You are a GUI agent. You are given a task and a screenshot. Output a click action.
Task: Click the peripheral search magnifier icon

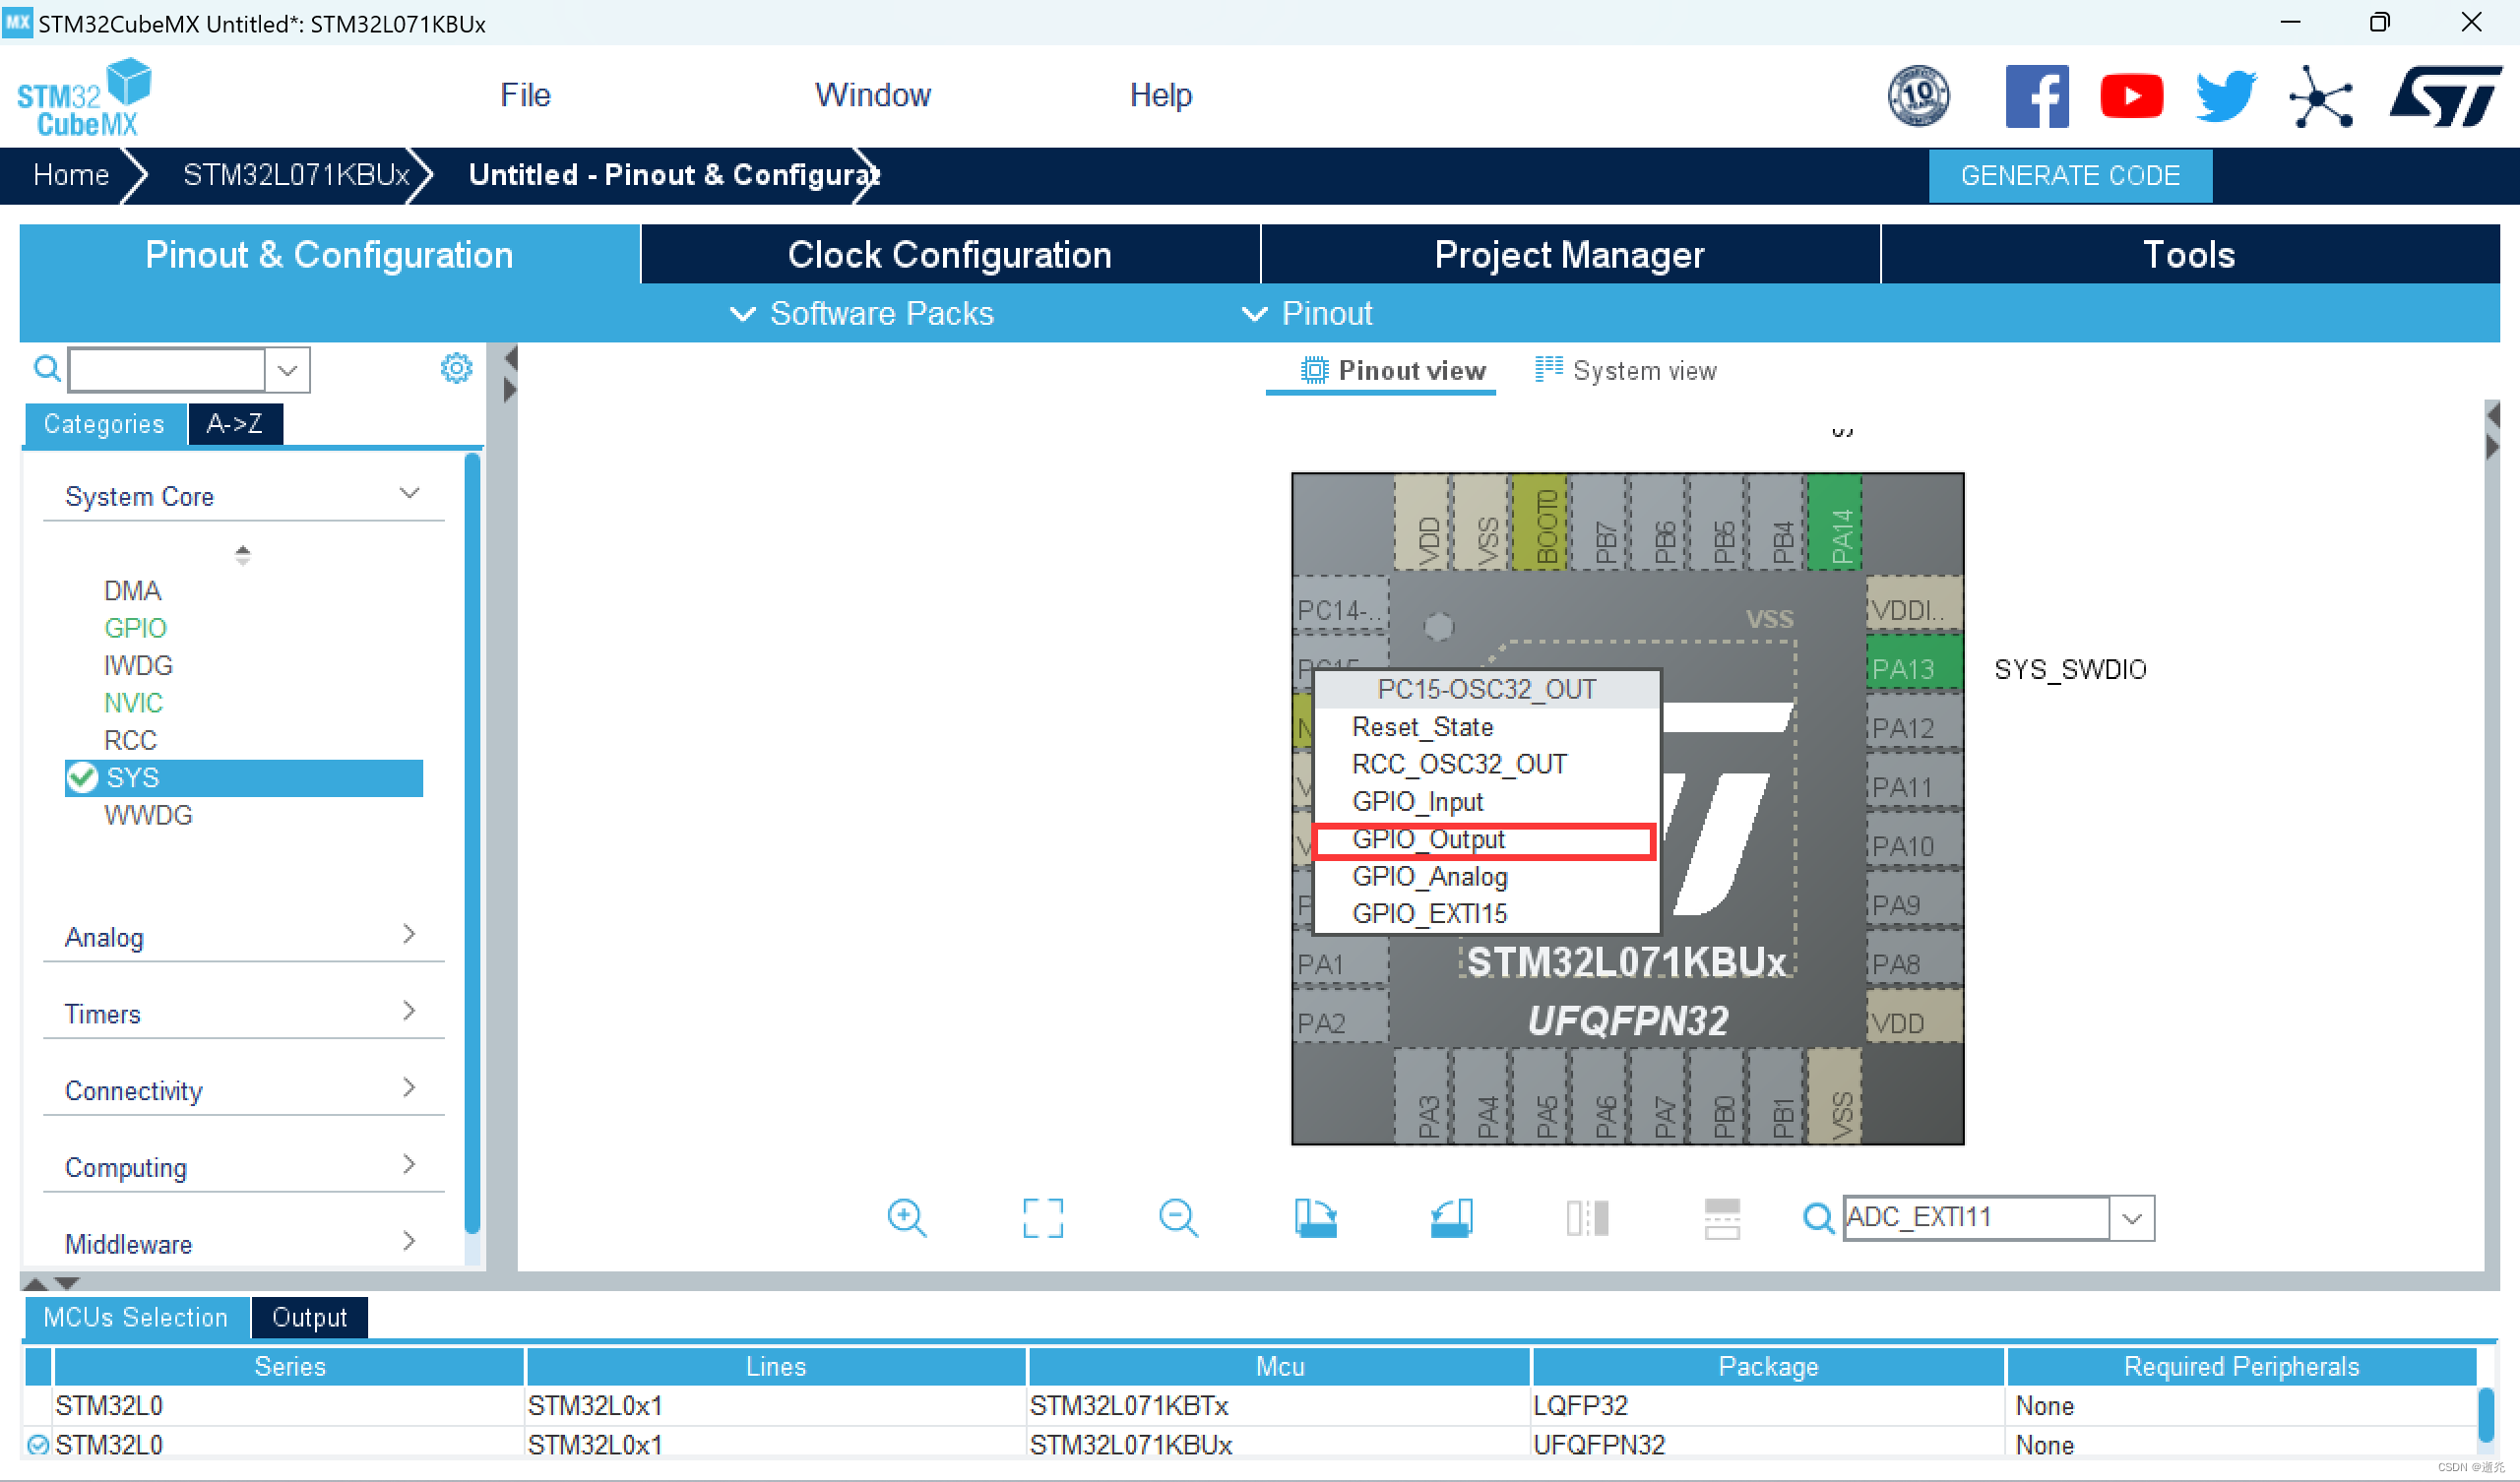point(47,369)
